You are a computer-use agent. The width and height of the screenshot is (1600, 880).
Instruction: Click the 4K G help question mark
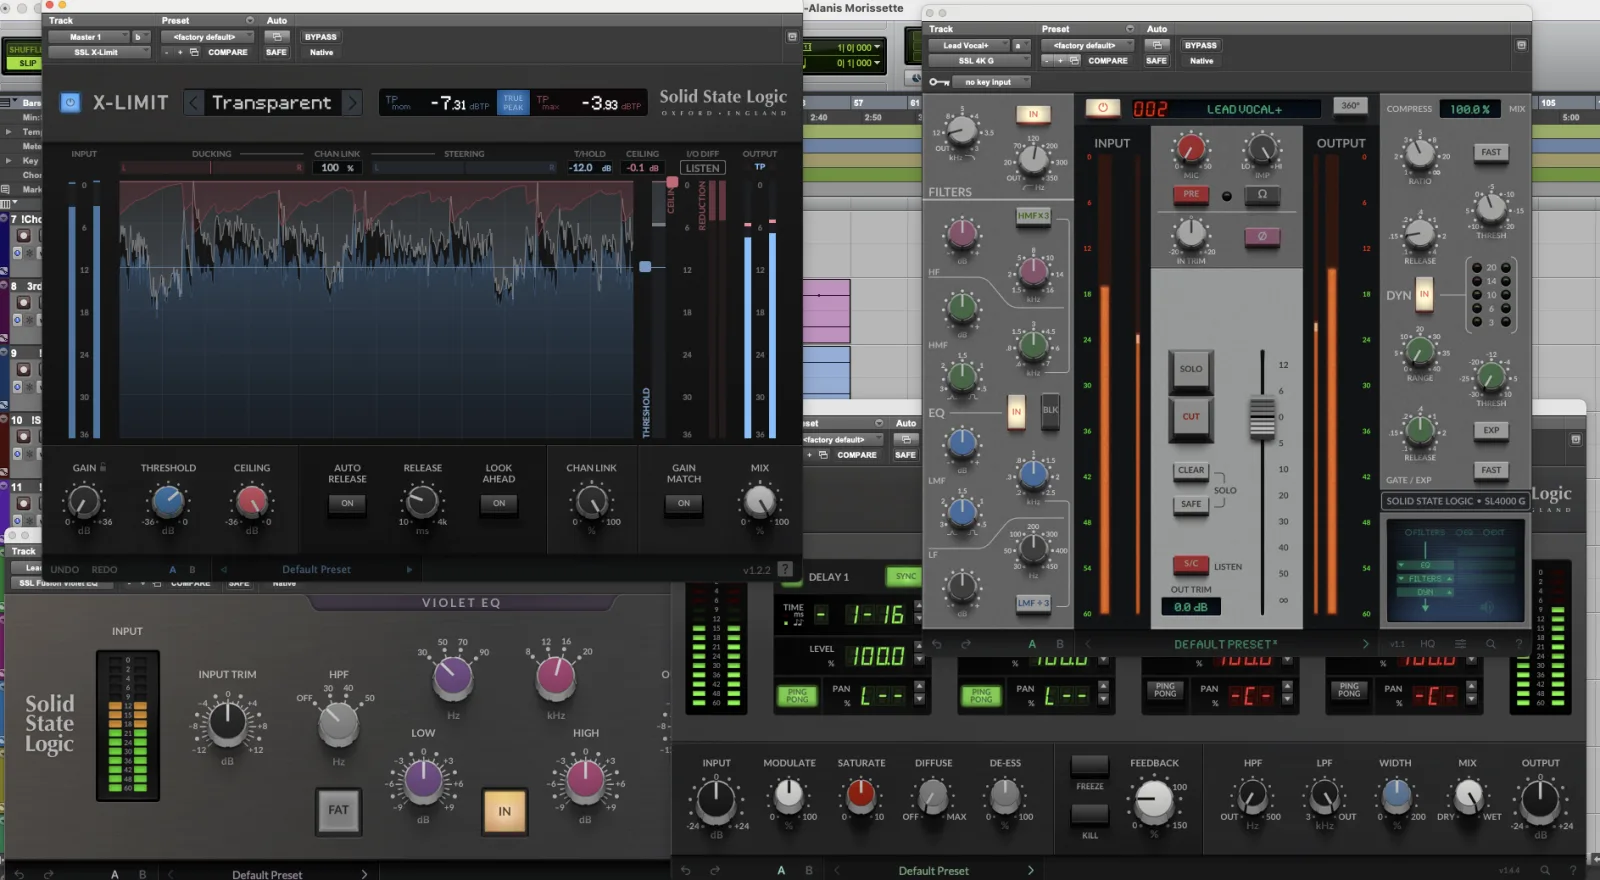click(1520, 644)
